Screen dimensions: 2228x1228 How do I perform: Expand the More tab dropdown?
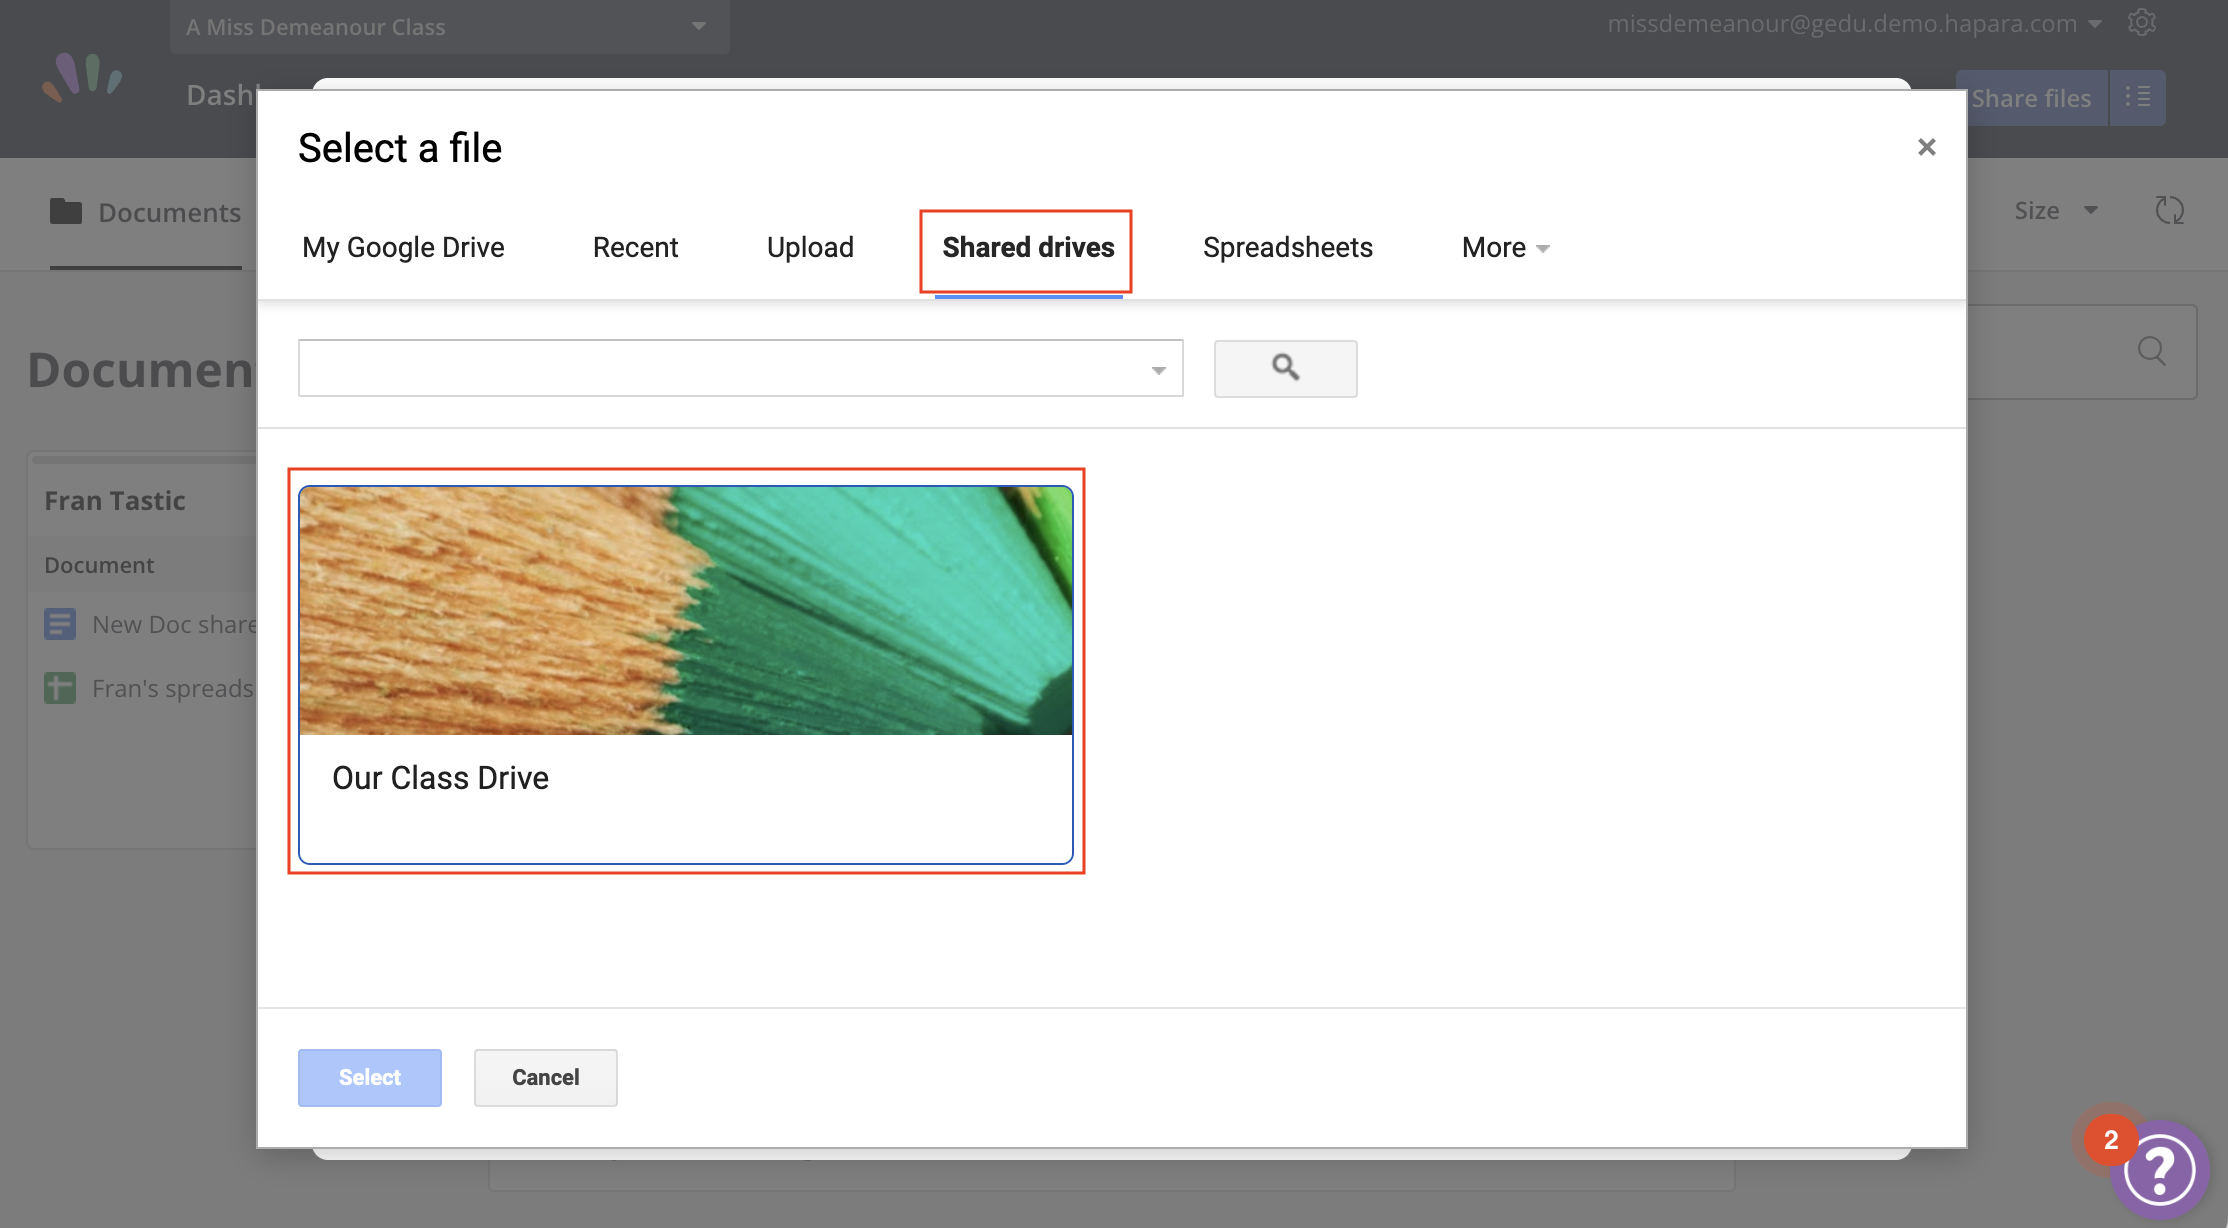pos(1505,247)
